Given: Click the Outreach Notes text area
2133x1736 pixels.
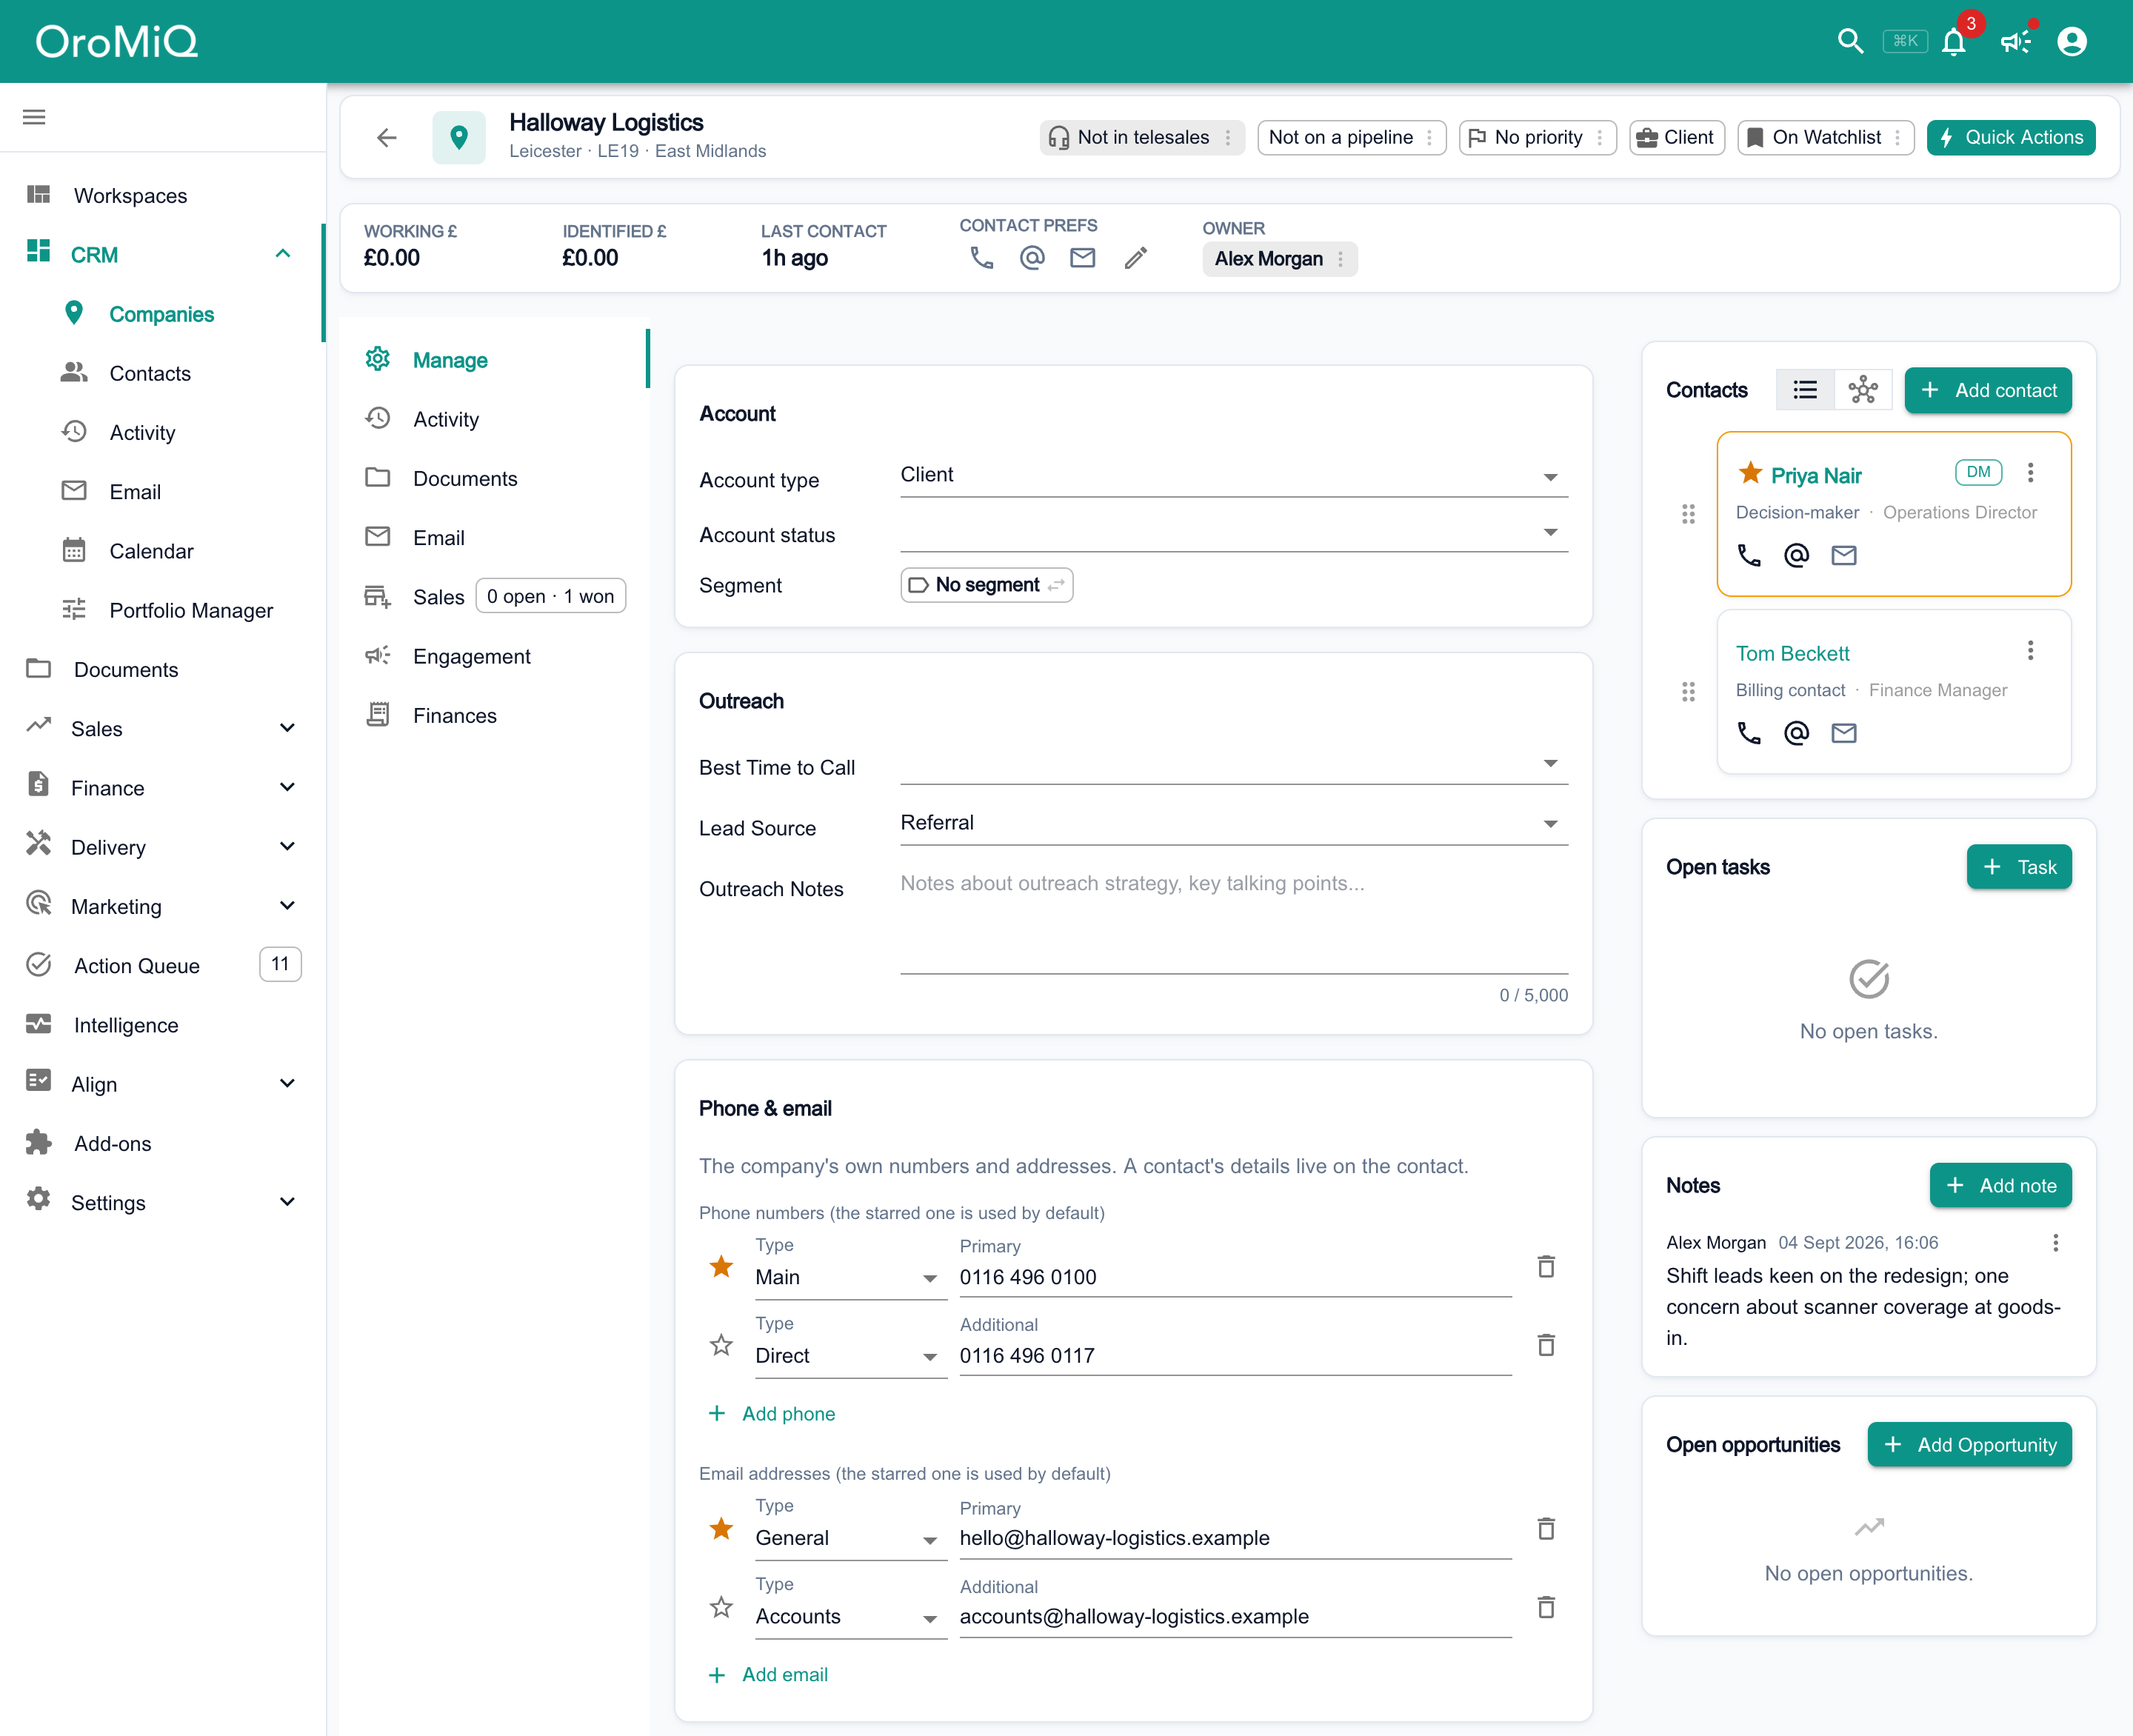Looking at the screenshot, I should (1234, 920).
